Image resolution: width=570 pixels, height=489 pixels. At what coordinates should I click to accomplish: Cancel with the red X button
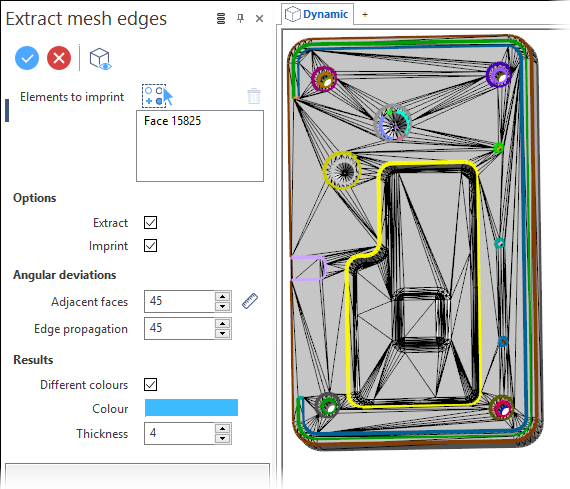click(x=59, y=58)
